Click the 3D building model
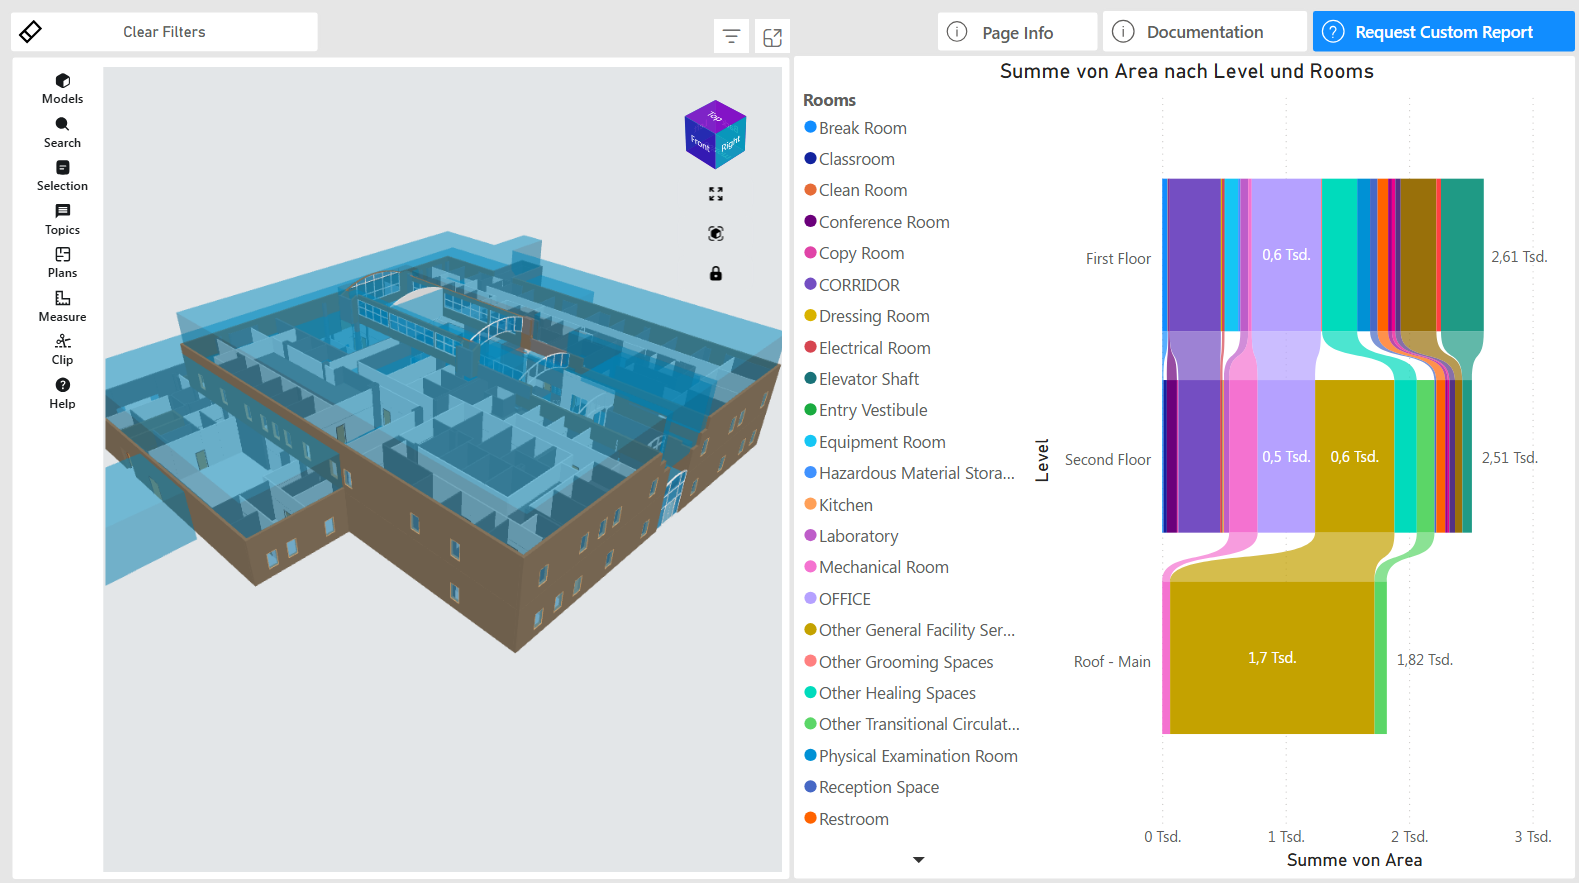 (442, 440)
